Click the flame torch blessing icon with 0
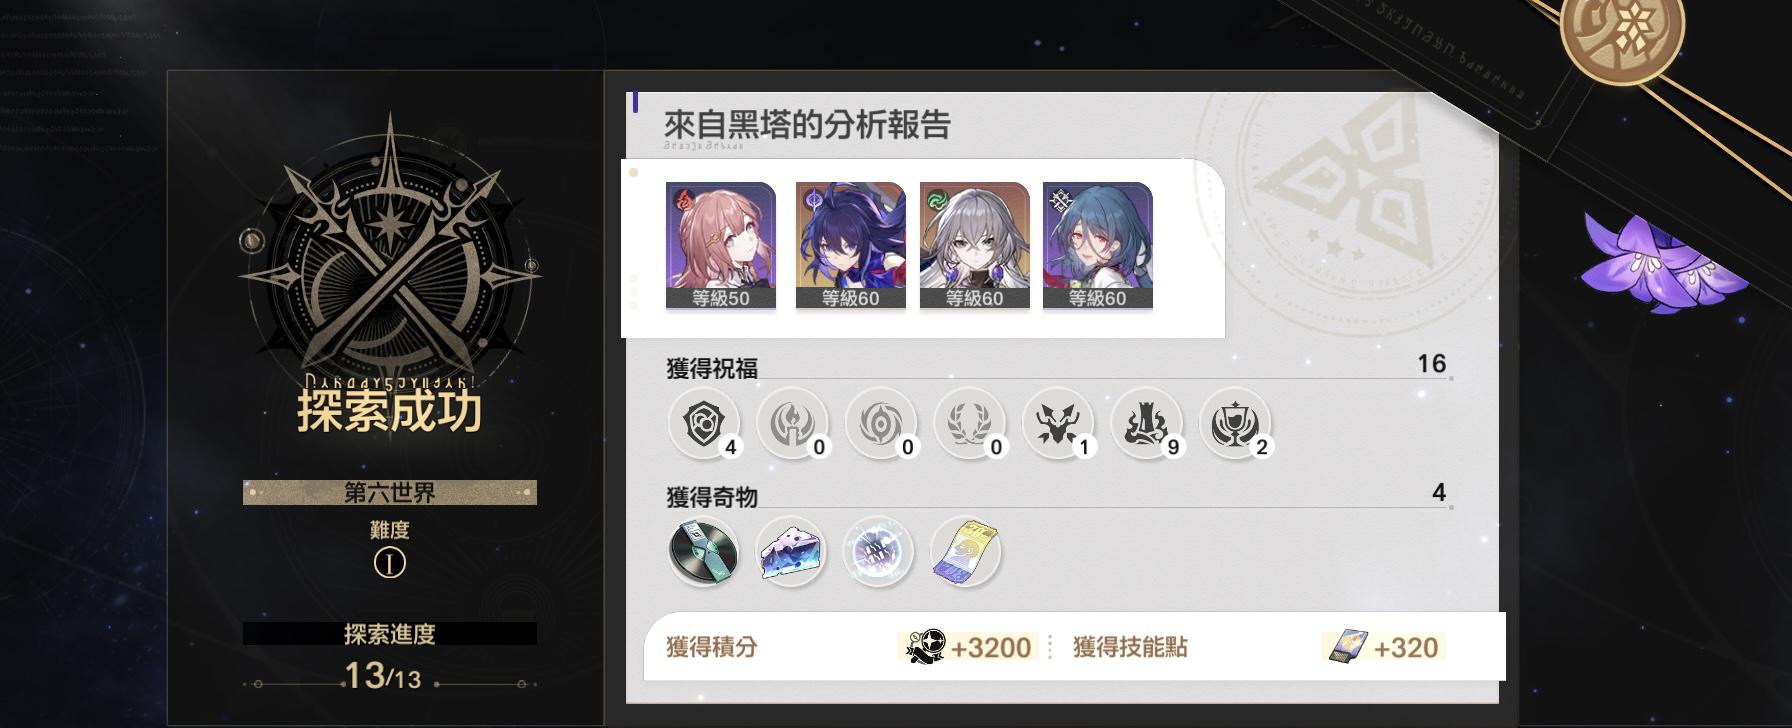Screen dimensions: 1792x728 (792, 423)
